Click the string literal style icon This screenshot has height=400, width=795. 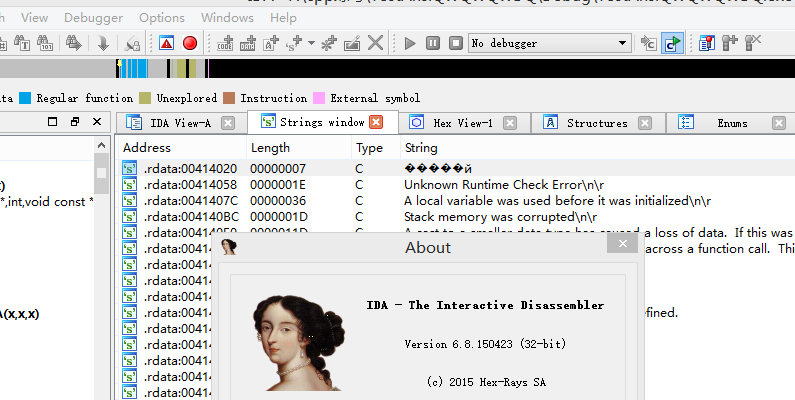click(x=294, y=43)
